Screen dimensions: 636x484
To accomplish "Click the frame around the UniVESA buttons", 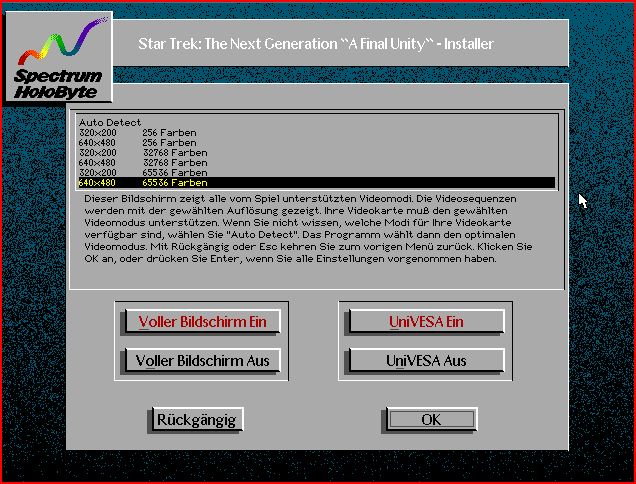I will (x=426, y=303).
